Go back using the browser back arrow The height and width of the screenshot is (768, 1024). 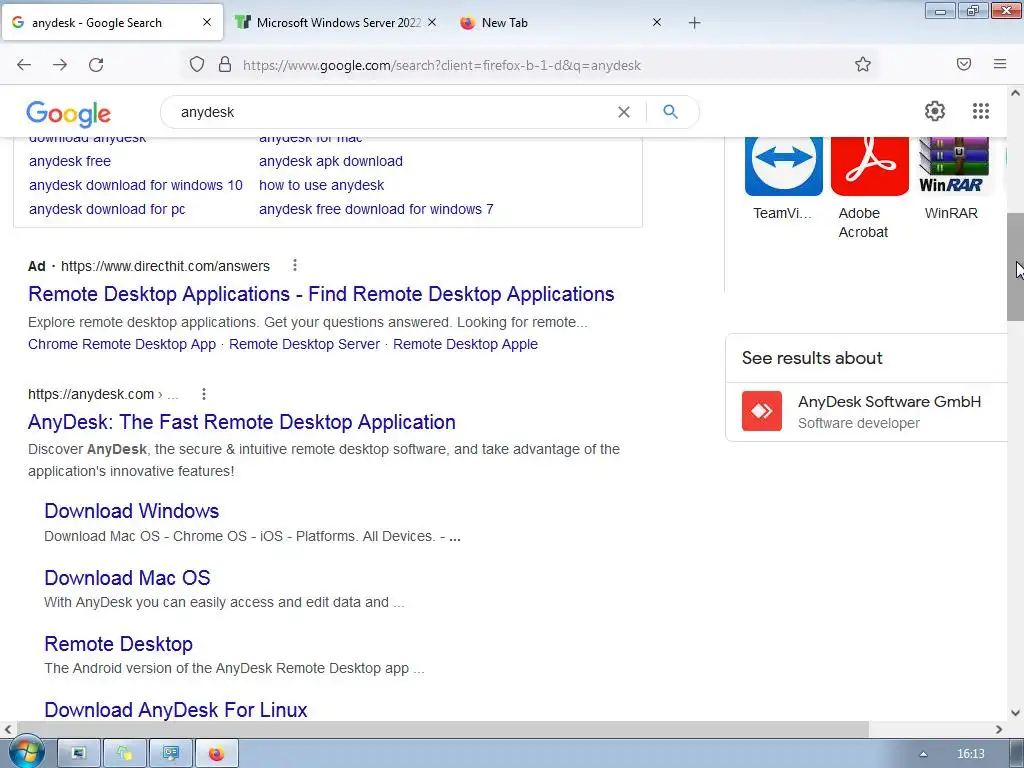coord(24,65)
